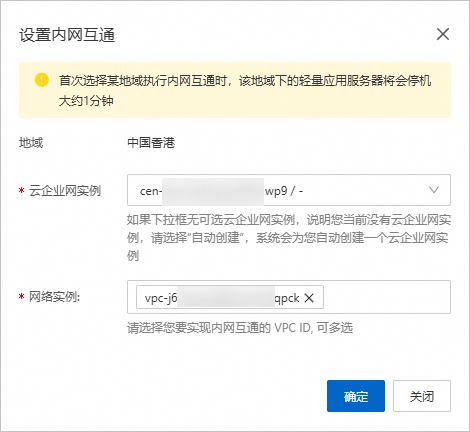Image resolution: width=470 pixels, height=432 pixels.
Task: Click the 云企业网实例 field label
Action: coord(65,191)
